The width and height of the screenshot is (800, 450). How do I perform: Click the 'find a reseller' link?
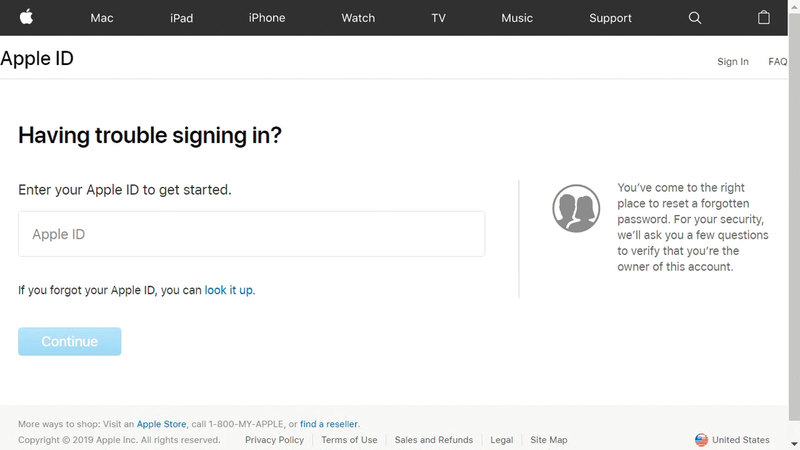tap(329, 424)
